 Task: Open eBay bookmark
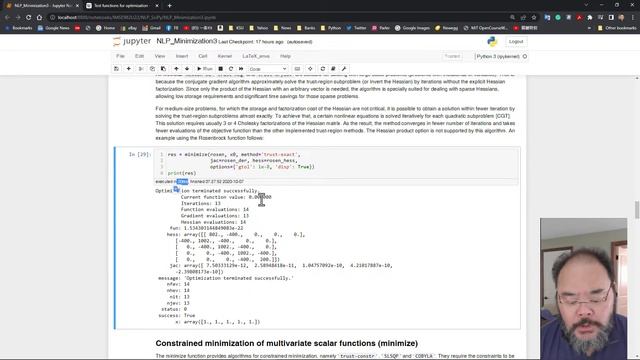pos(129,28)
